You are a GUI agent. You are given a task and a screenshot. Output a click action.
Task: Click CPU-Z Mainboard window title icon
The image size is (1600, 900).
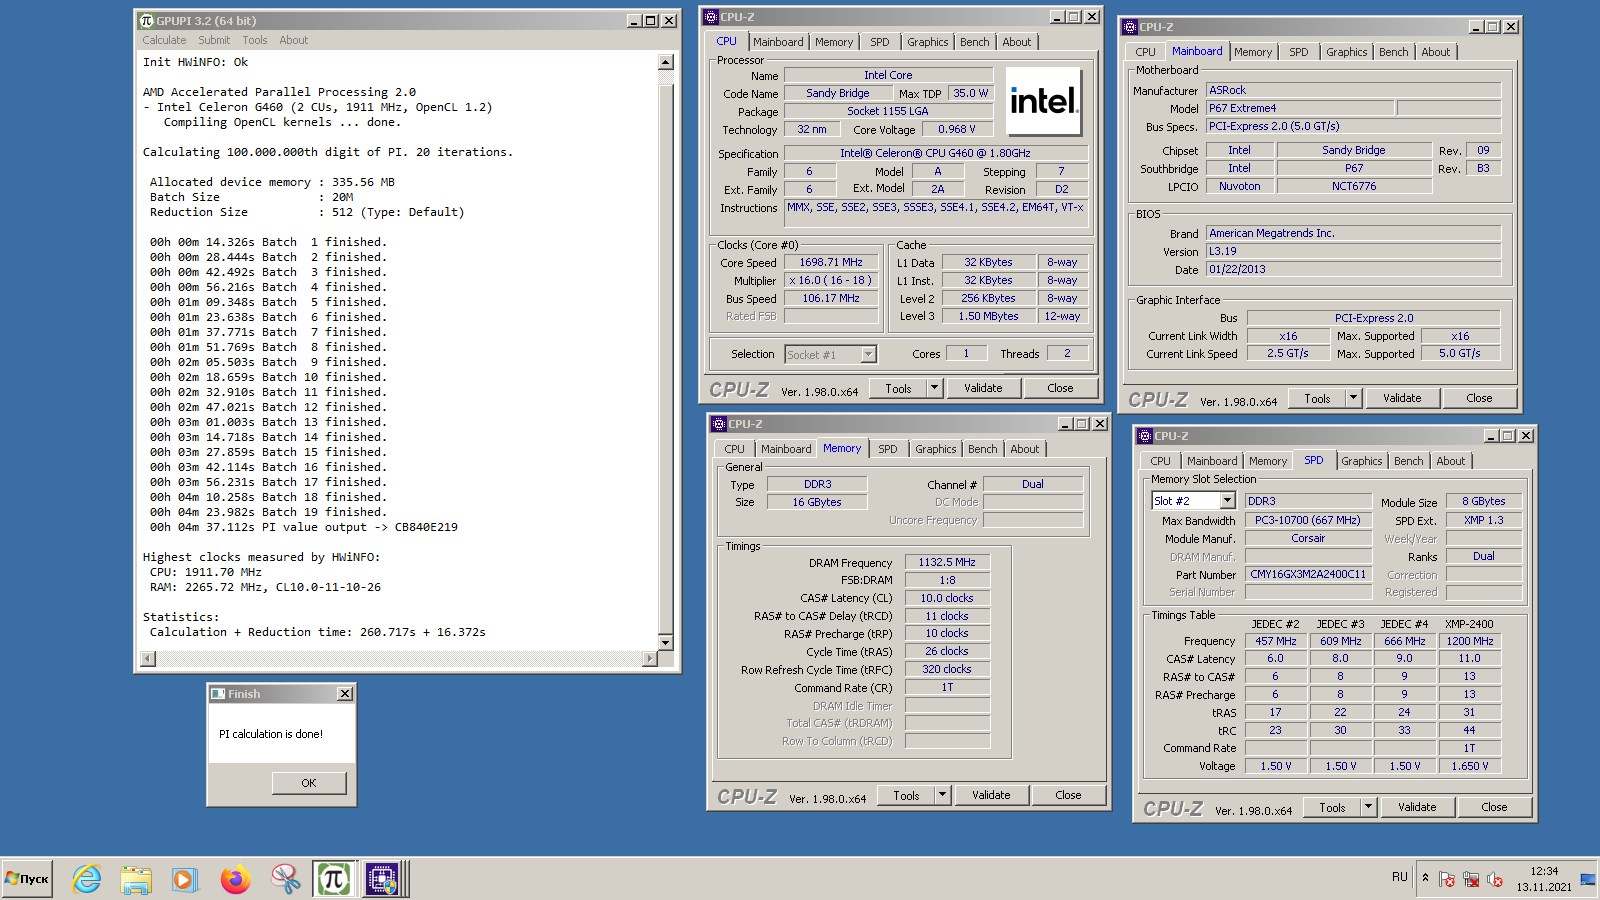click(x=1130, y=27)
